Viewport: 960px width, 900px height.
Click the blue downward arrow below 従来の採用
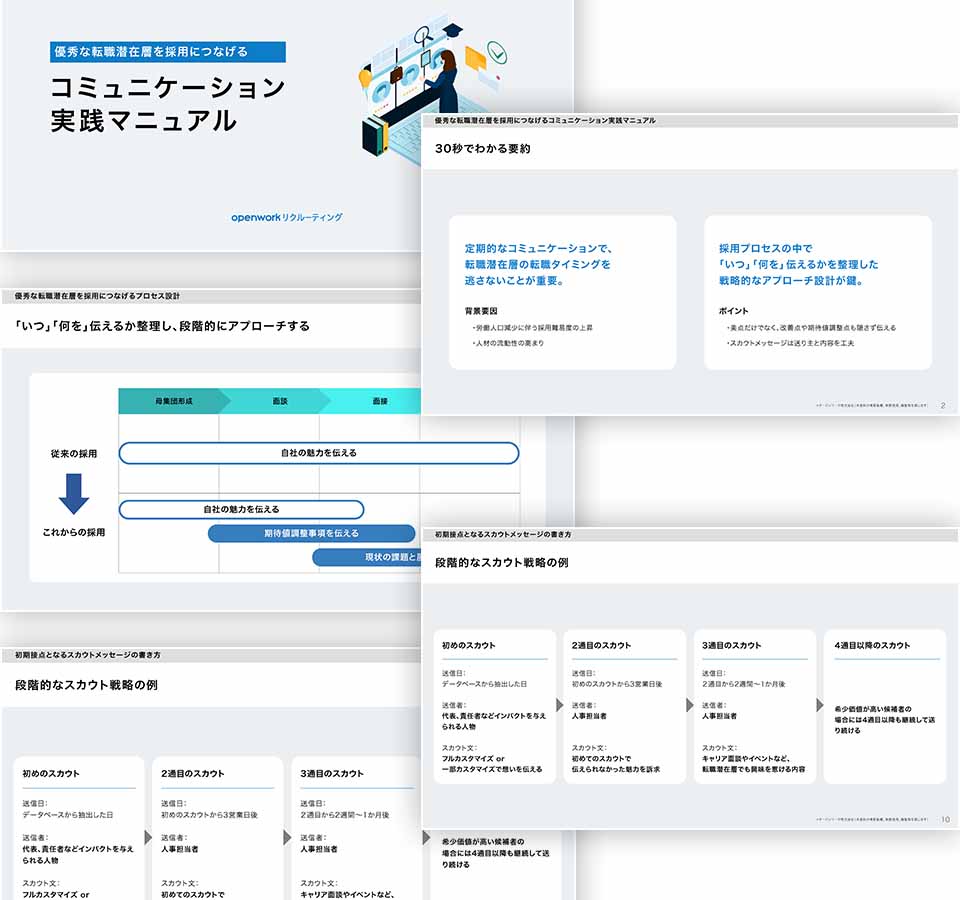tap(74, 493)
